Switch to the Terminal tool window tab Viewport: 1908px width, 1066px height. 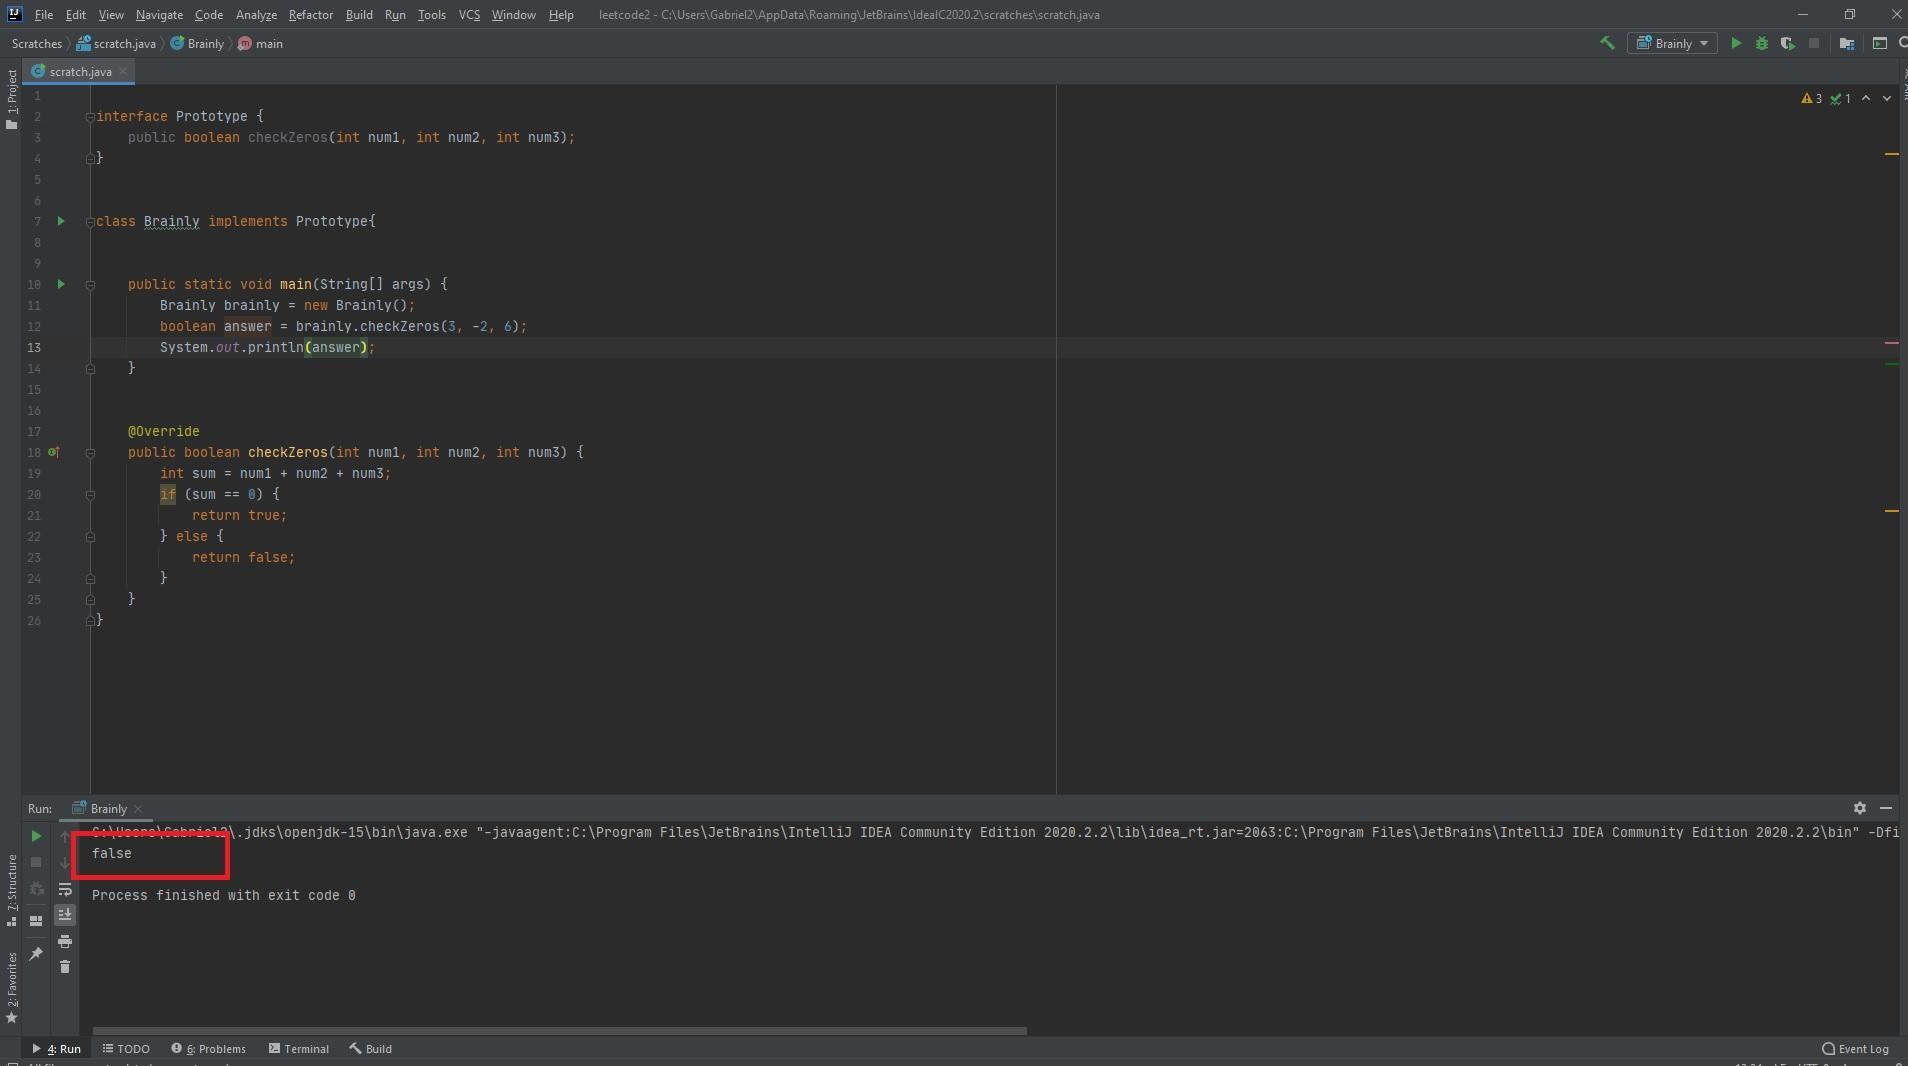pyautogui.click(x=299, y=1049)
